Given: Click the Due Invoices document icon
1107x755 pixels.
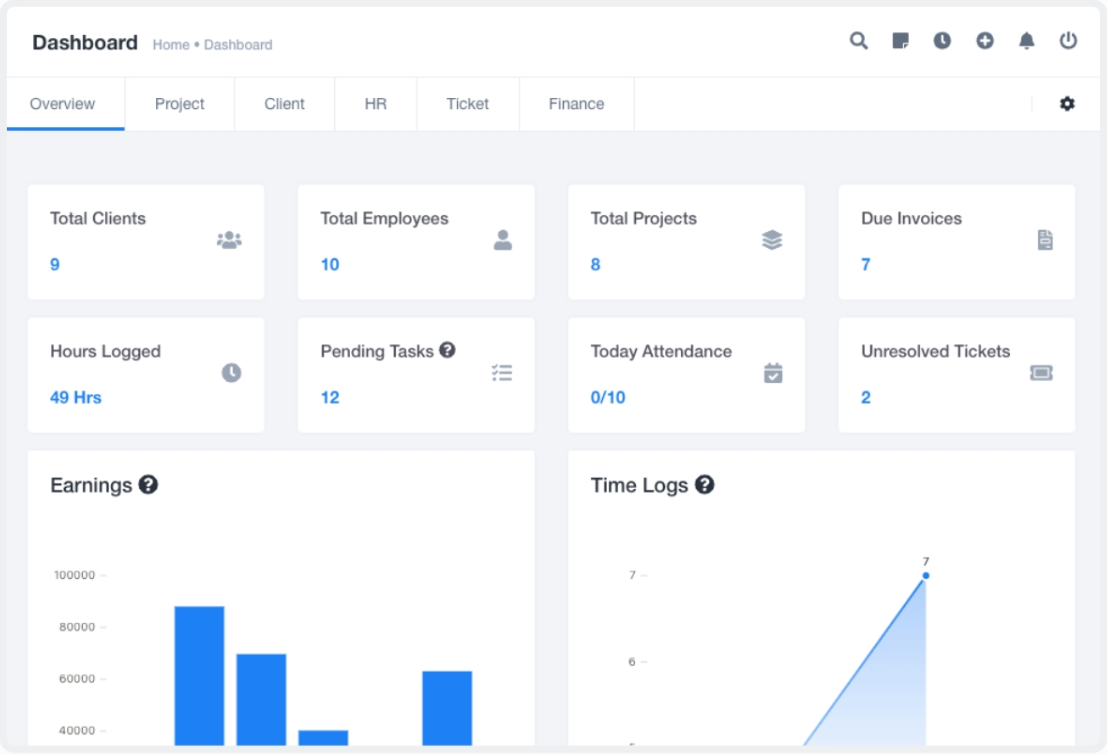Looking at the screenshot, I should (1045, 240).
